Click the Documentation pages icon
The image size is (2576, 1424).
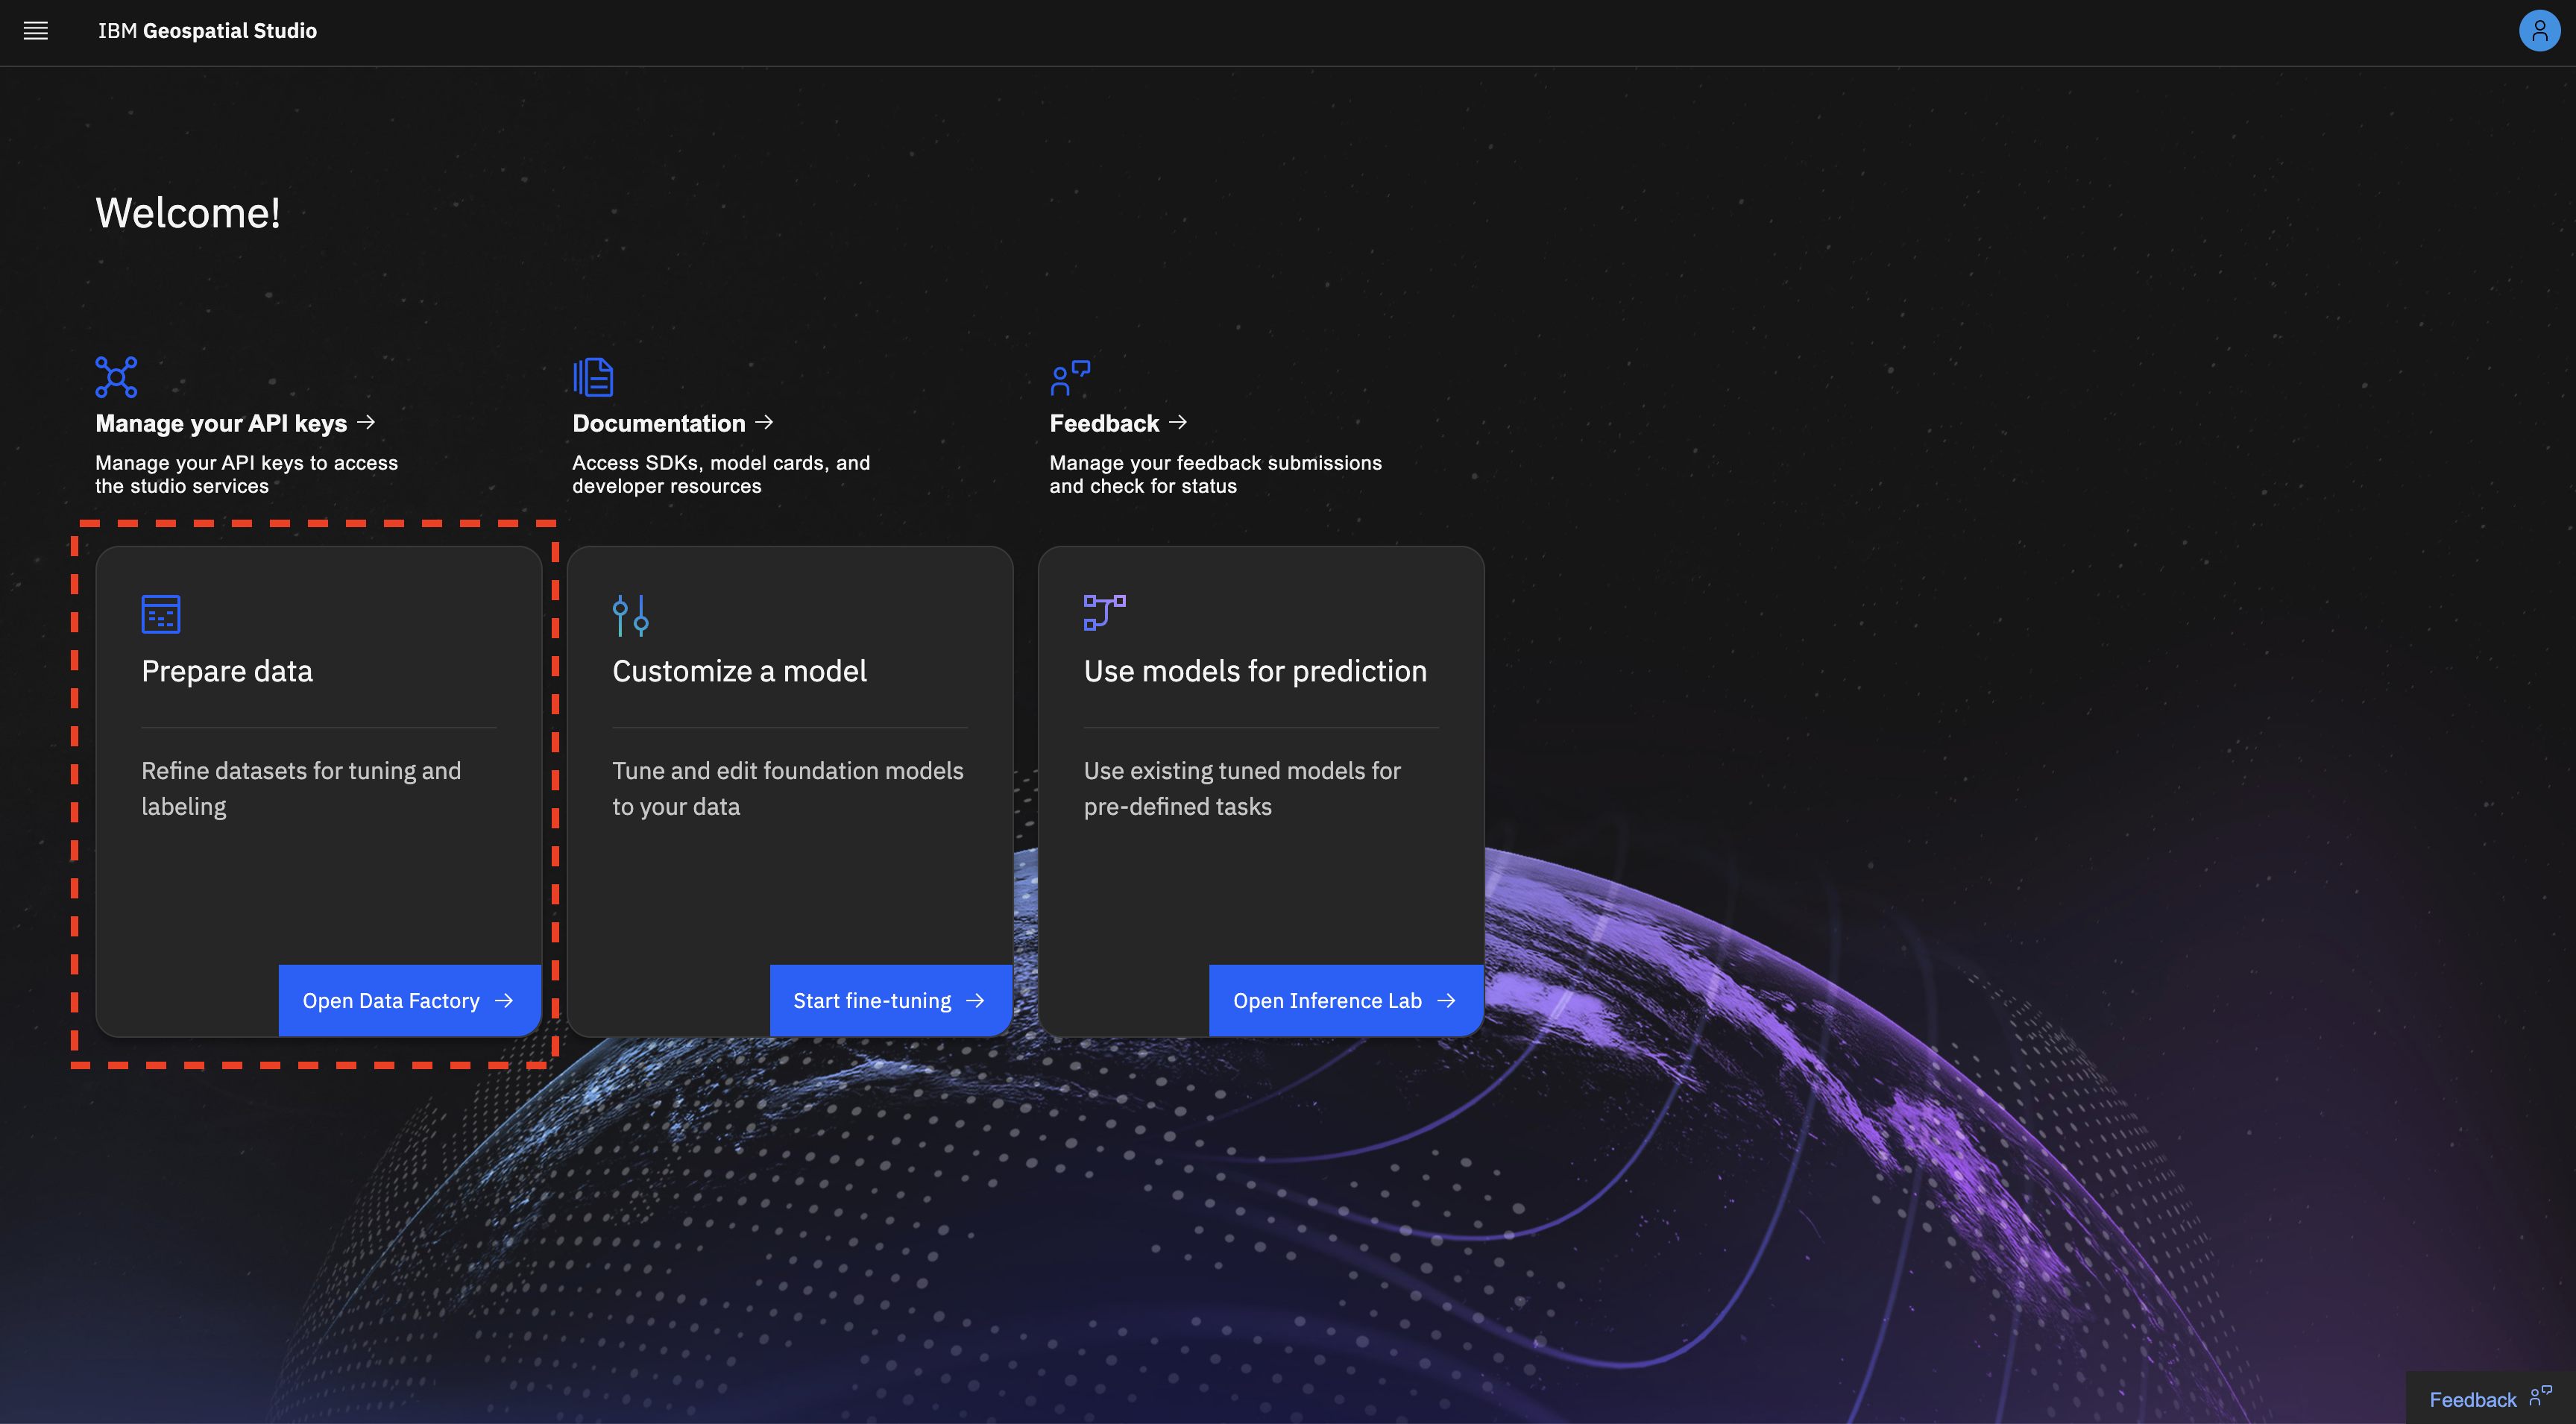[x=593, y=377]
